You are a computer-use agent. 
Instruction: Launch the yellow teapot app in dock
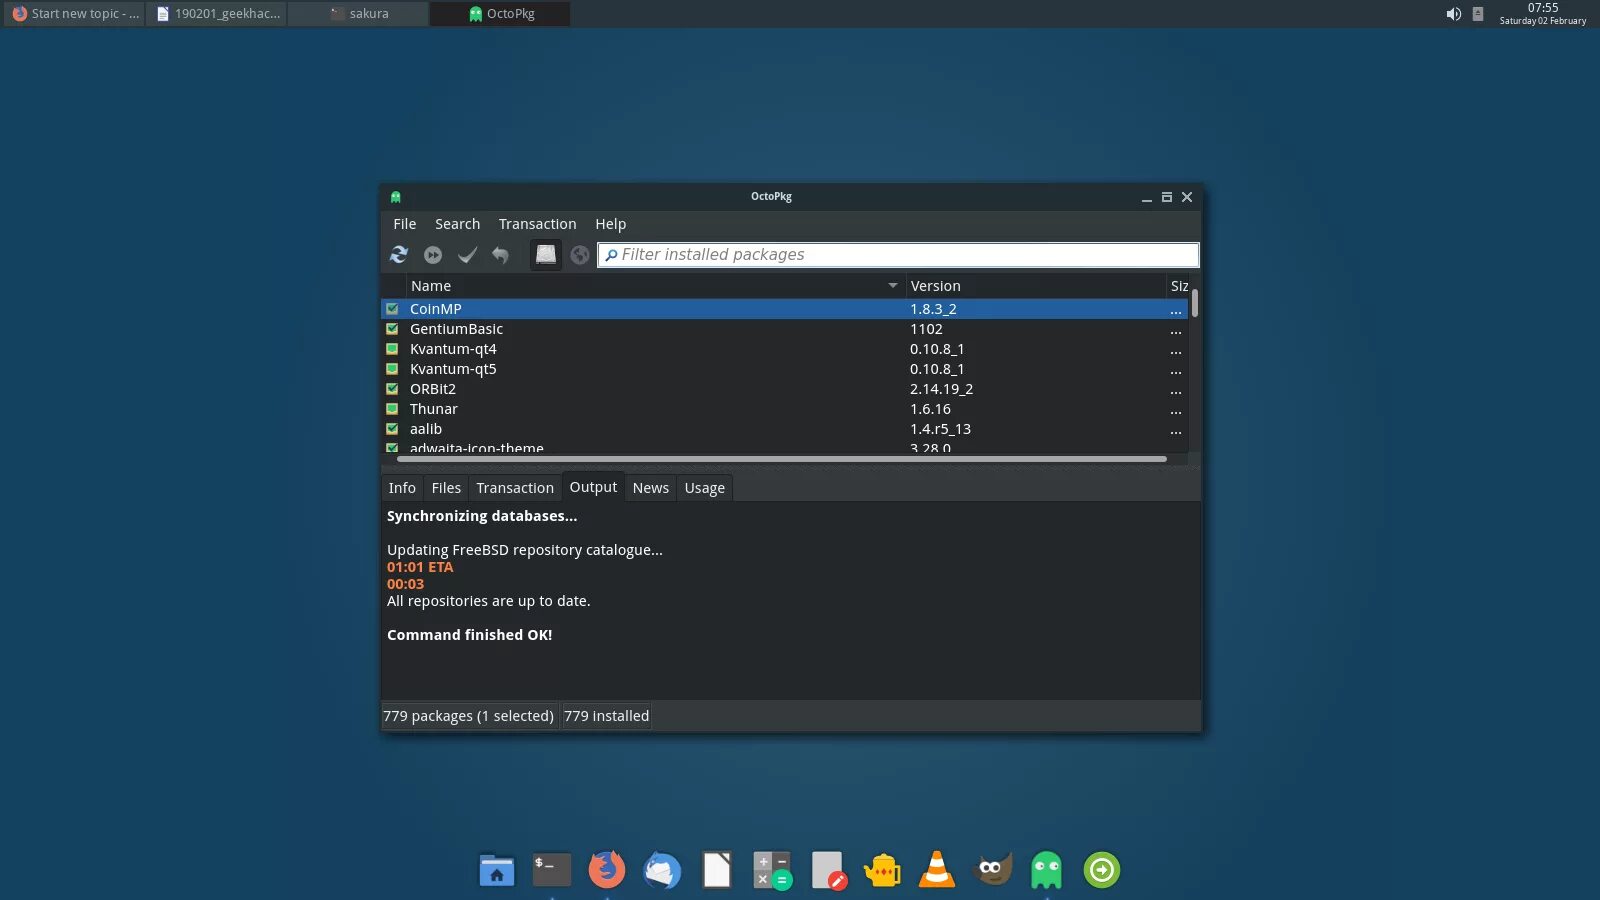883,870
